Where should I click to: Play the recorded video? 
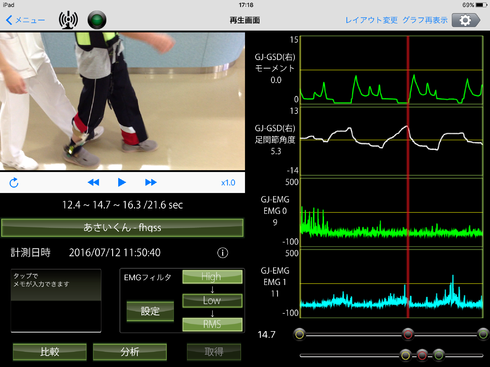(x=122, y=182)
